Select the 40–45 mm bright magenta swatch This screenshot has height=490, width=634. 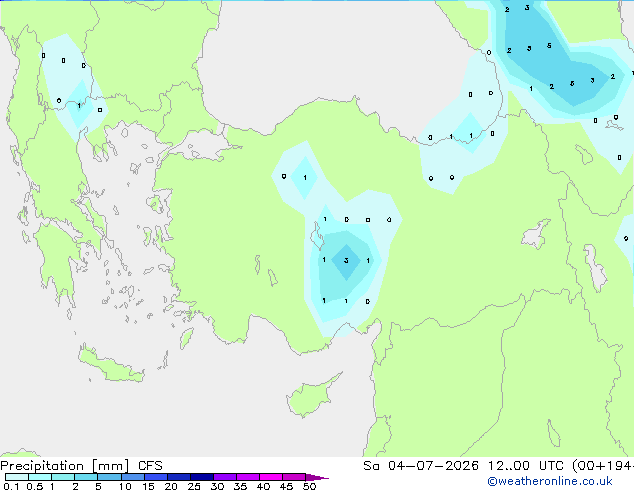271,477
